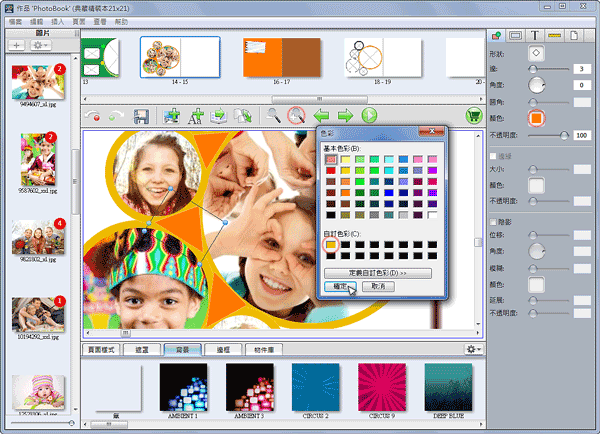The width and height of the screenshot is (600, 434).
Task: Open the green shopping cart order button
Action: pyautogui.click(x=474, y=115)
